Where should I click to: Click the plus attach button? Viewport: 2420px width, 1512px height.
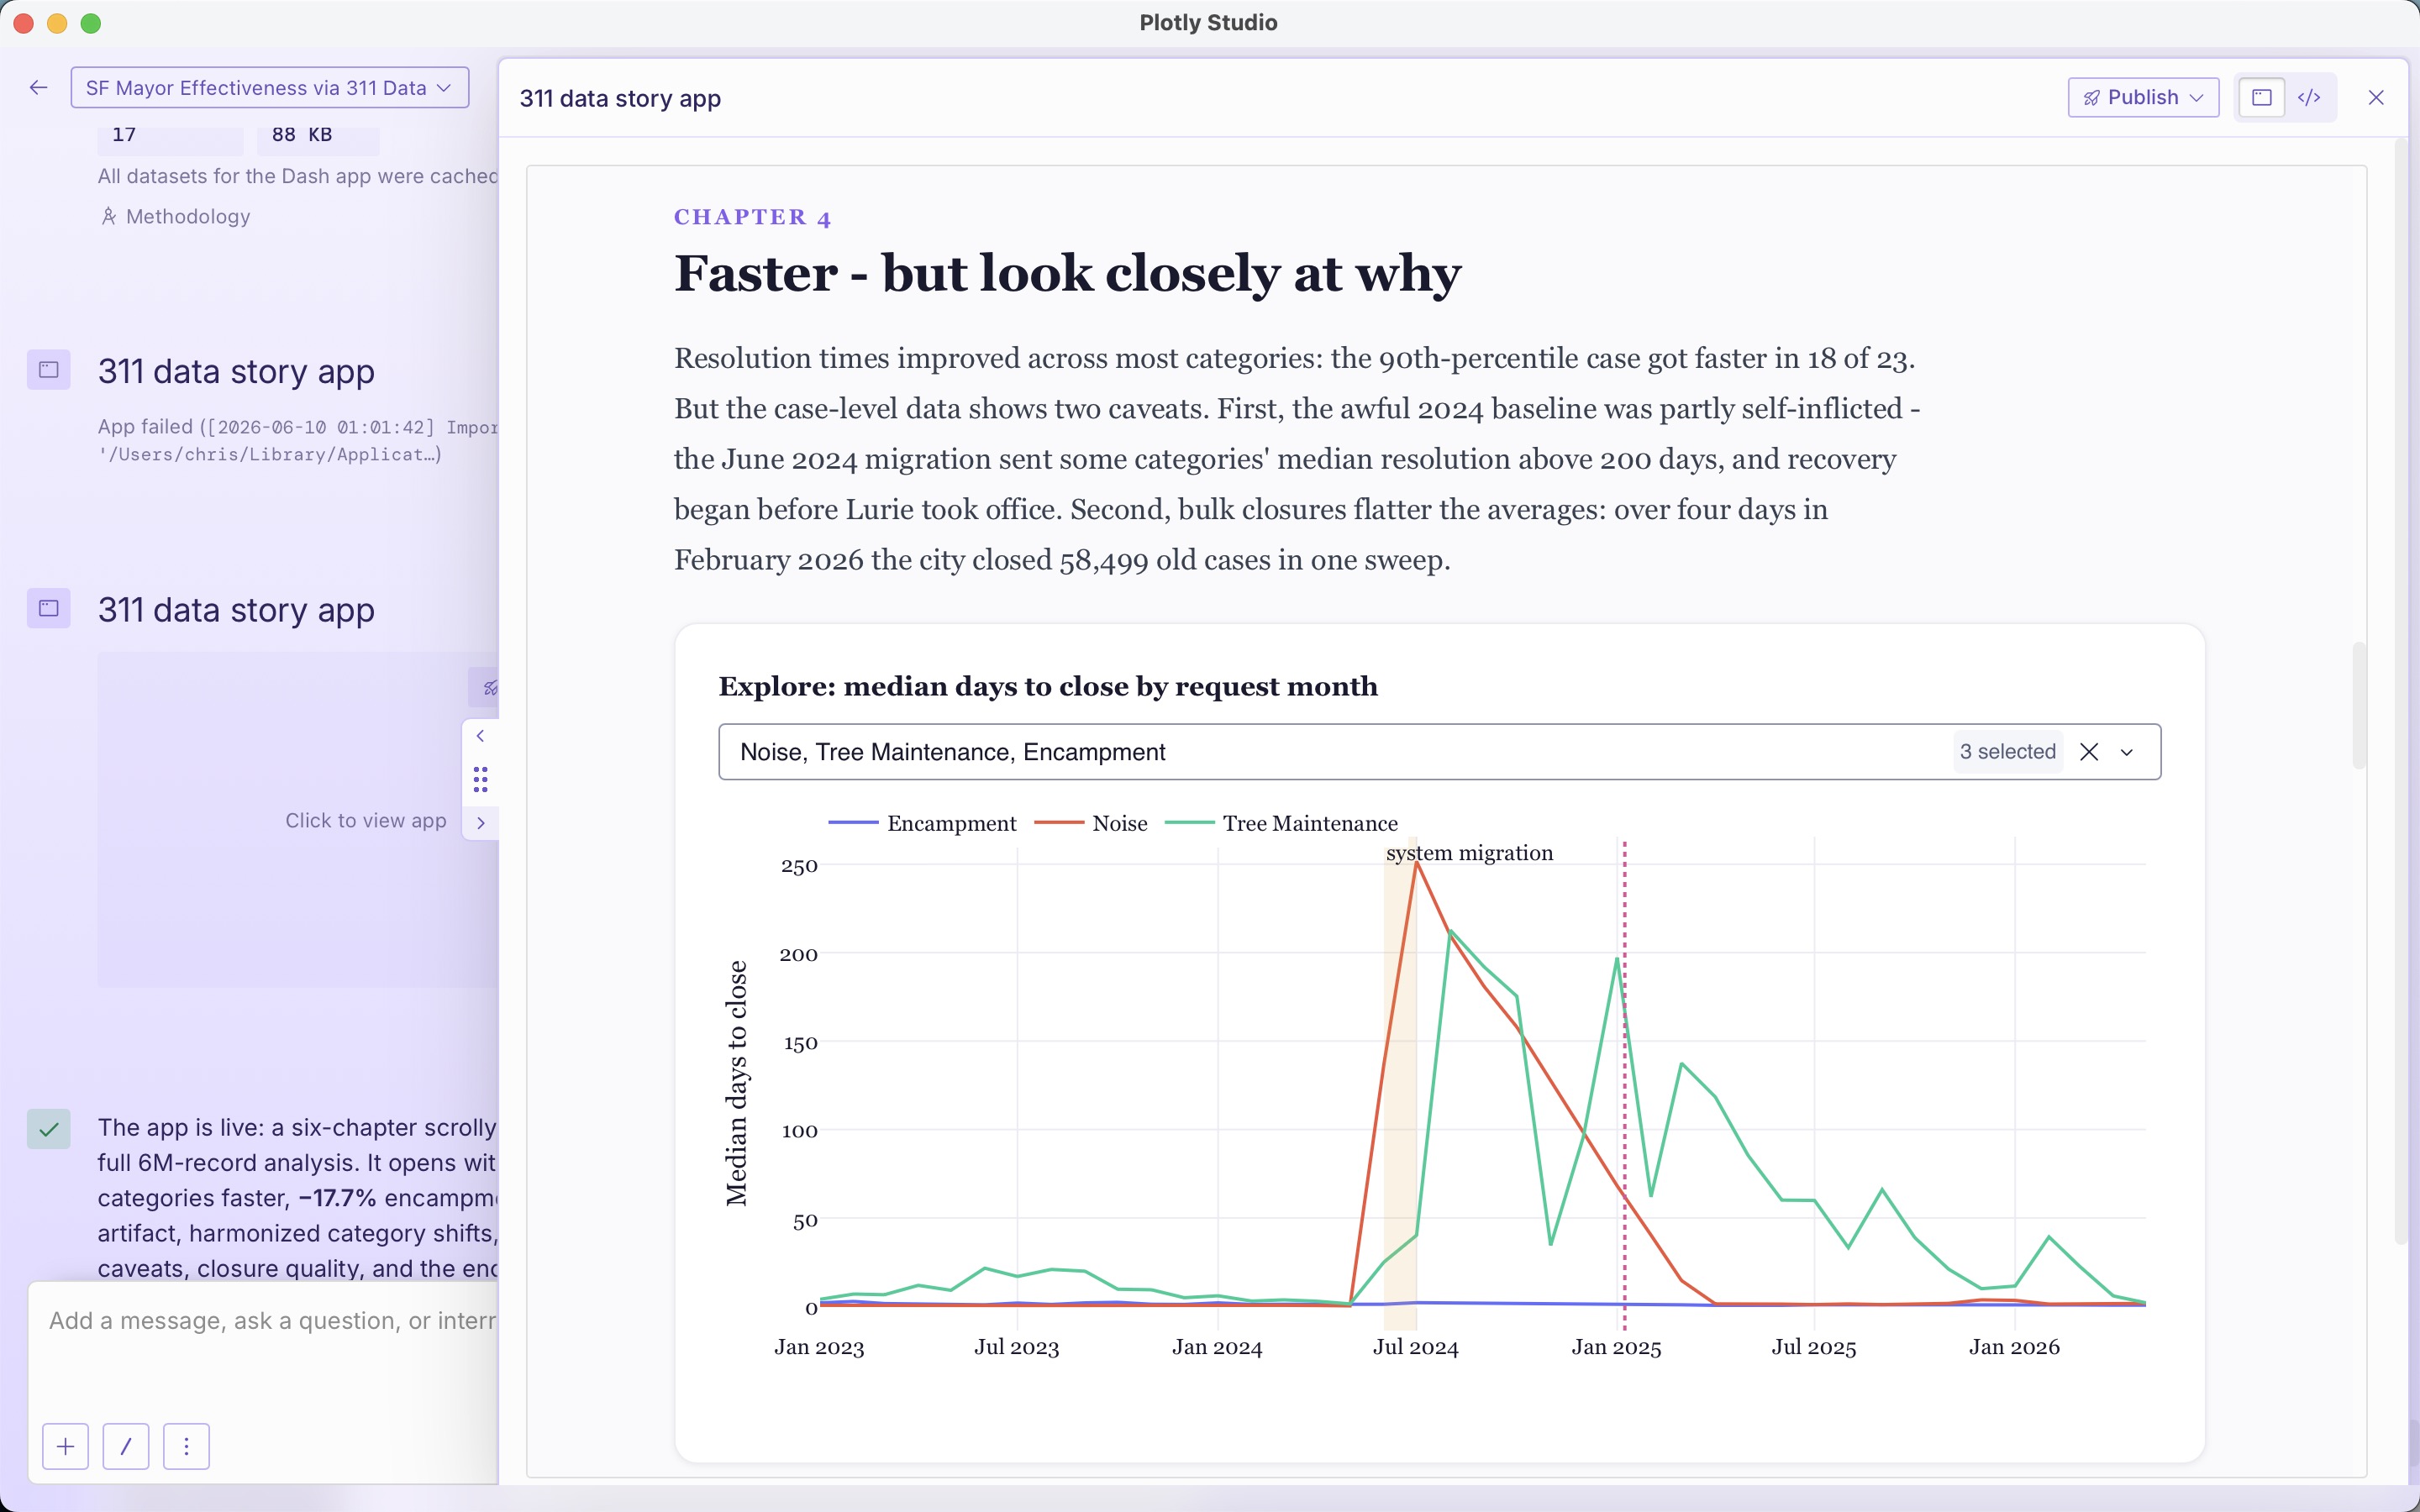(x=65, y=1446)
